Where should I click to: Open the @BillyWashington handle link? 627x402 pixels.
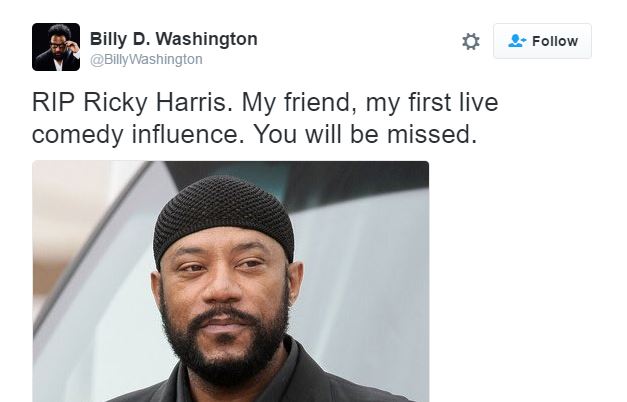coord(146,60)
